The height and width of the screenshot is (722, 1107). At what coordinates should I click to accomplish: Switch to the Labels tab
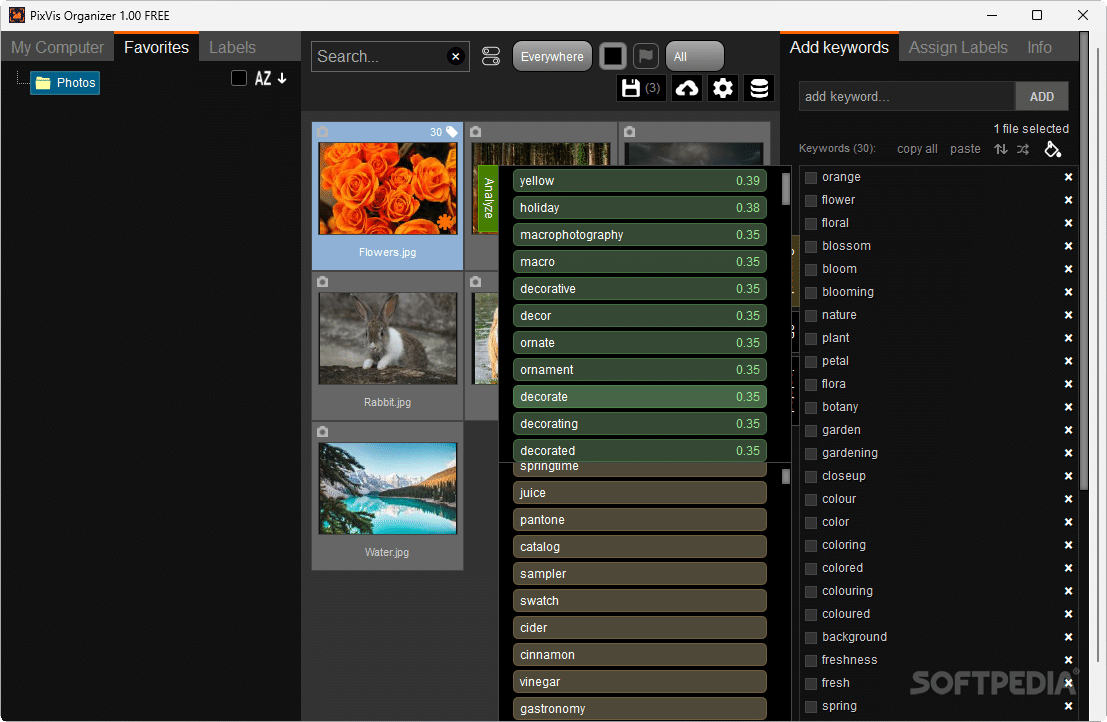click(x=232, y=46)
